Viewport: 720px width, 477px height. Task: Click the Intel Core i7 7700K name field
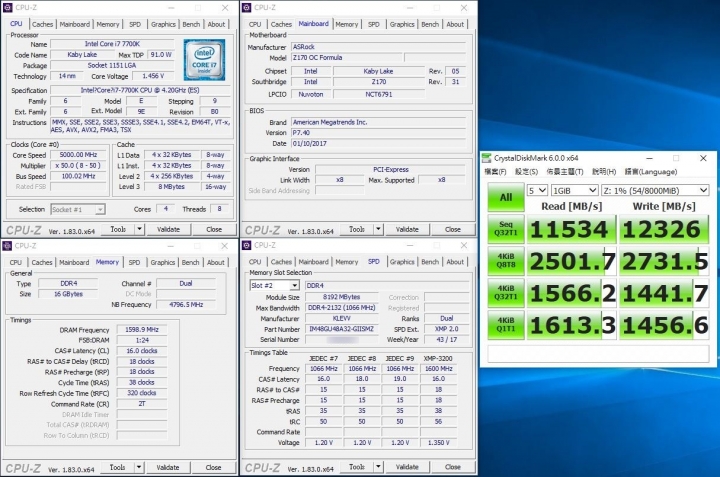click(x=112, y=44)
